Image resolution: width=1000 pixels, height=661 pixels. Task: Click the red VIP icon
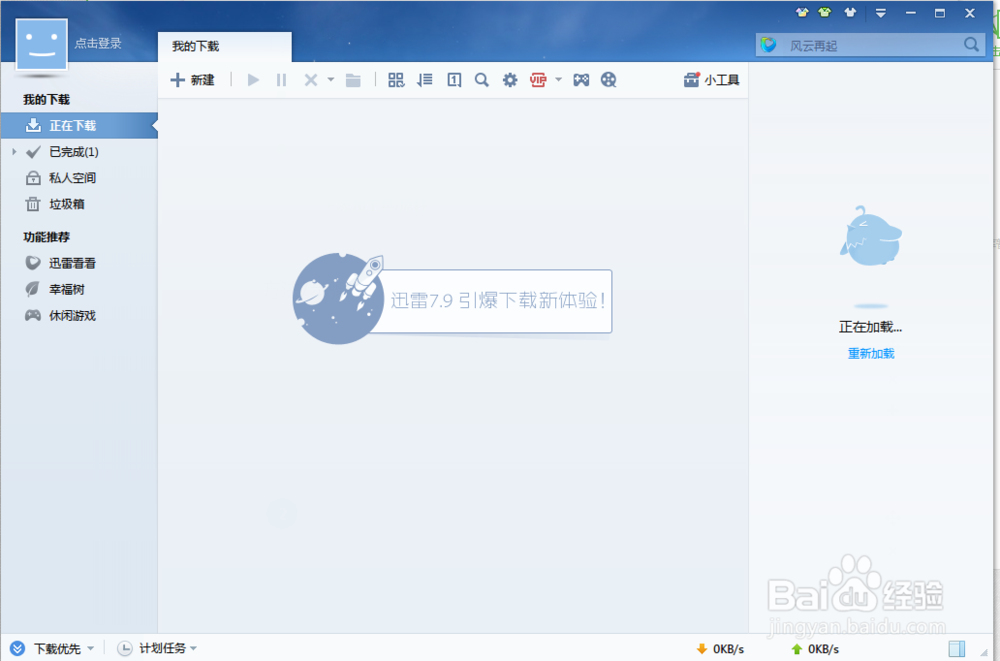click(x=538, y=80)
